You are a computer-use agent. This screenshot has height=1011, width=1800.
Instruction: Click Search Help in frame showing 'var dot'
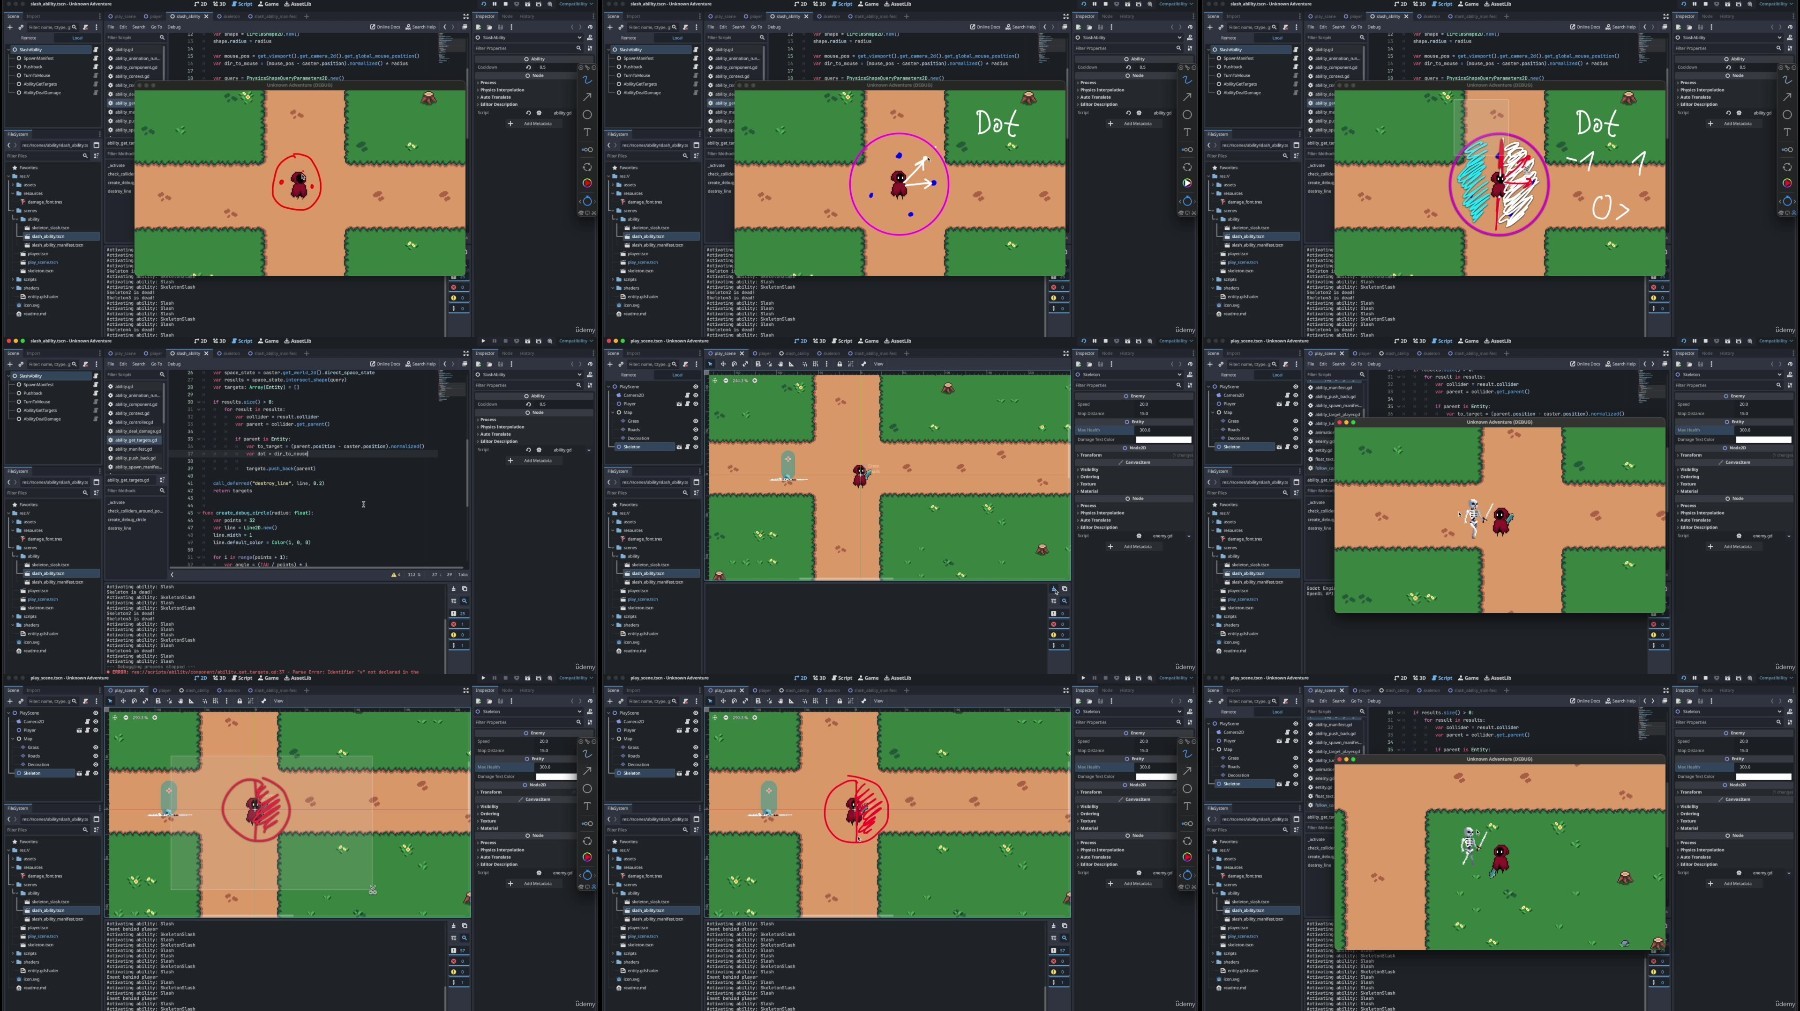click(x=421, y=364)
